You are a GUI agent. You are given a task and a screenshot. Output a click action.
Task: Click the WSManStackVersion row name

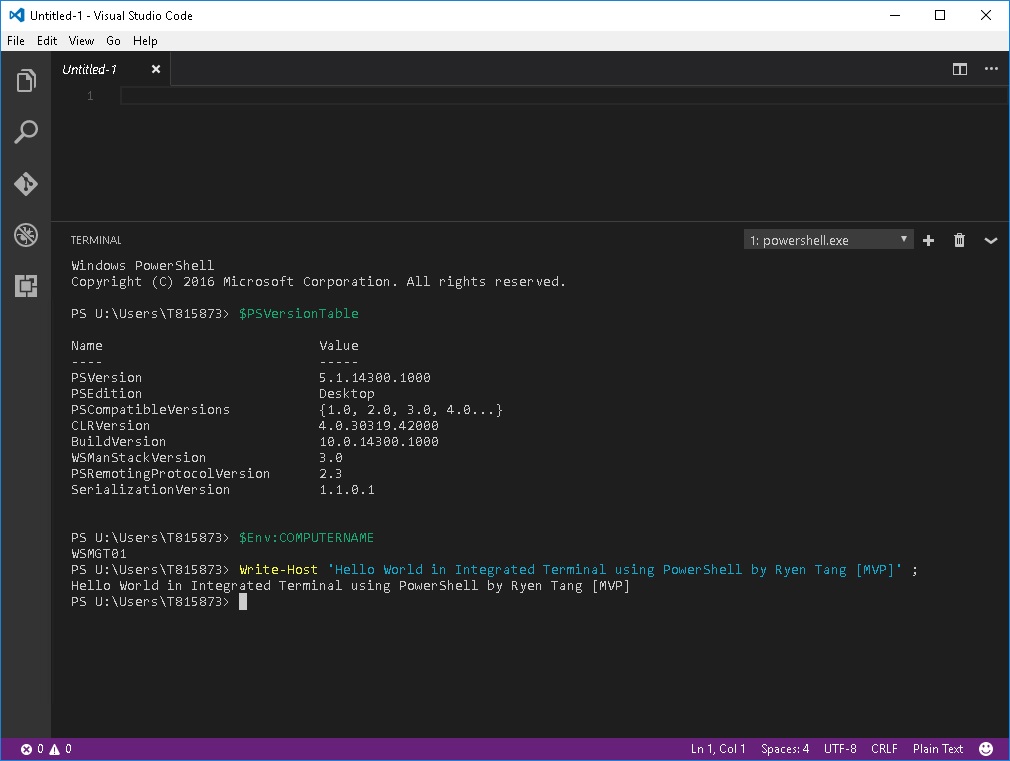[x=138, y=458]
